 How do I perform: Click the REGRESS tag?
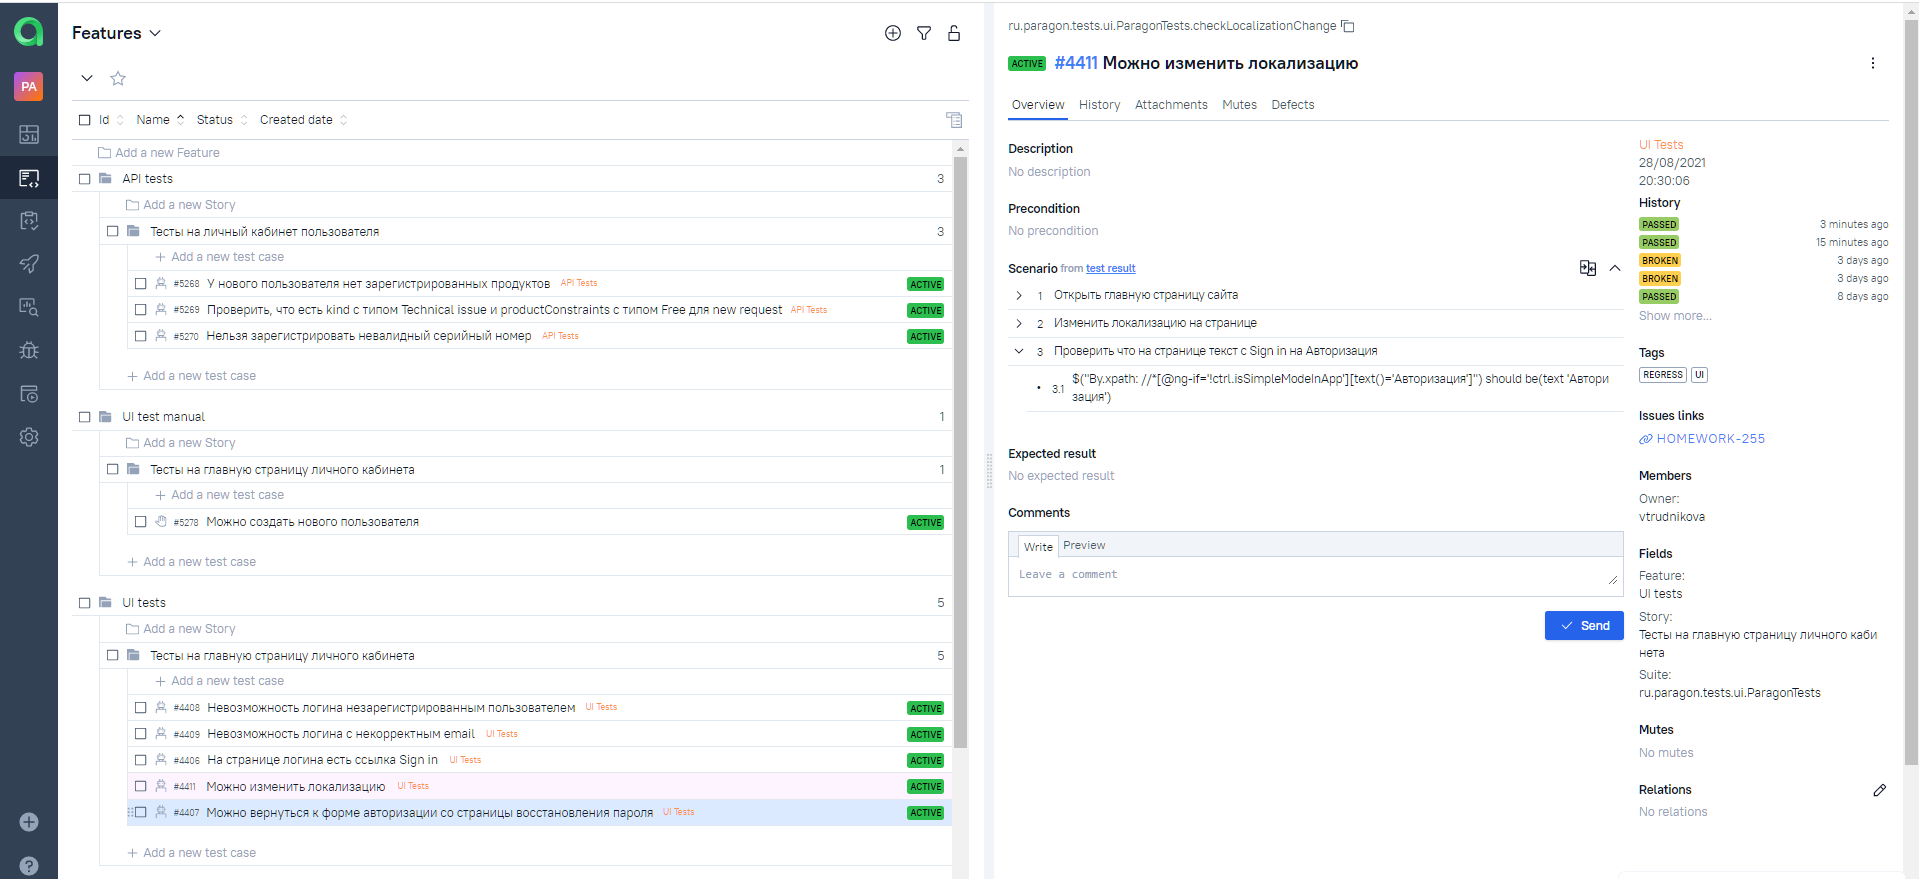1663,375
